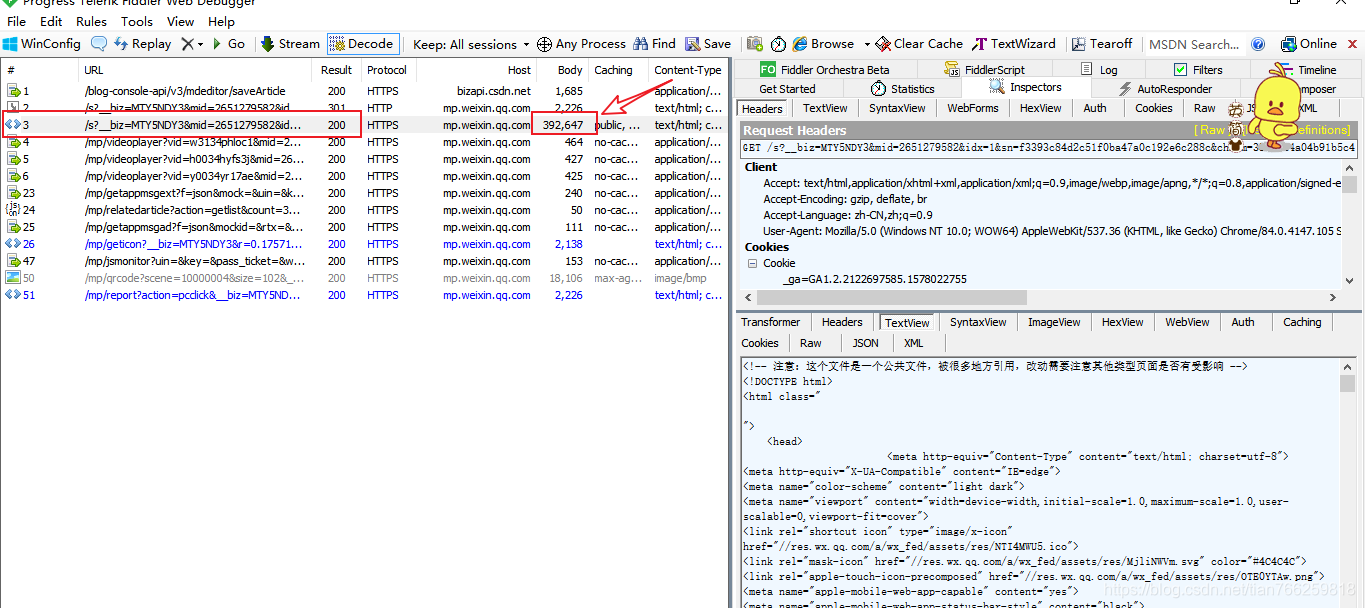The image size is (1365, 608).
Task: Select request WebForms inspector tab
Action: tap(973, 108)
